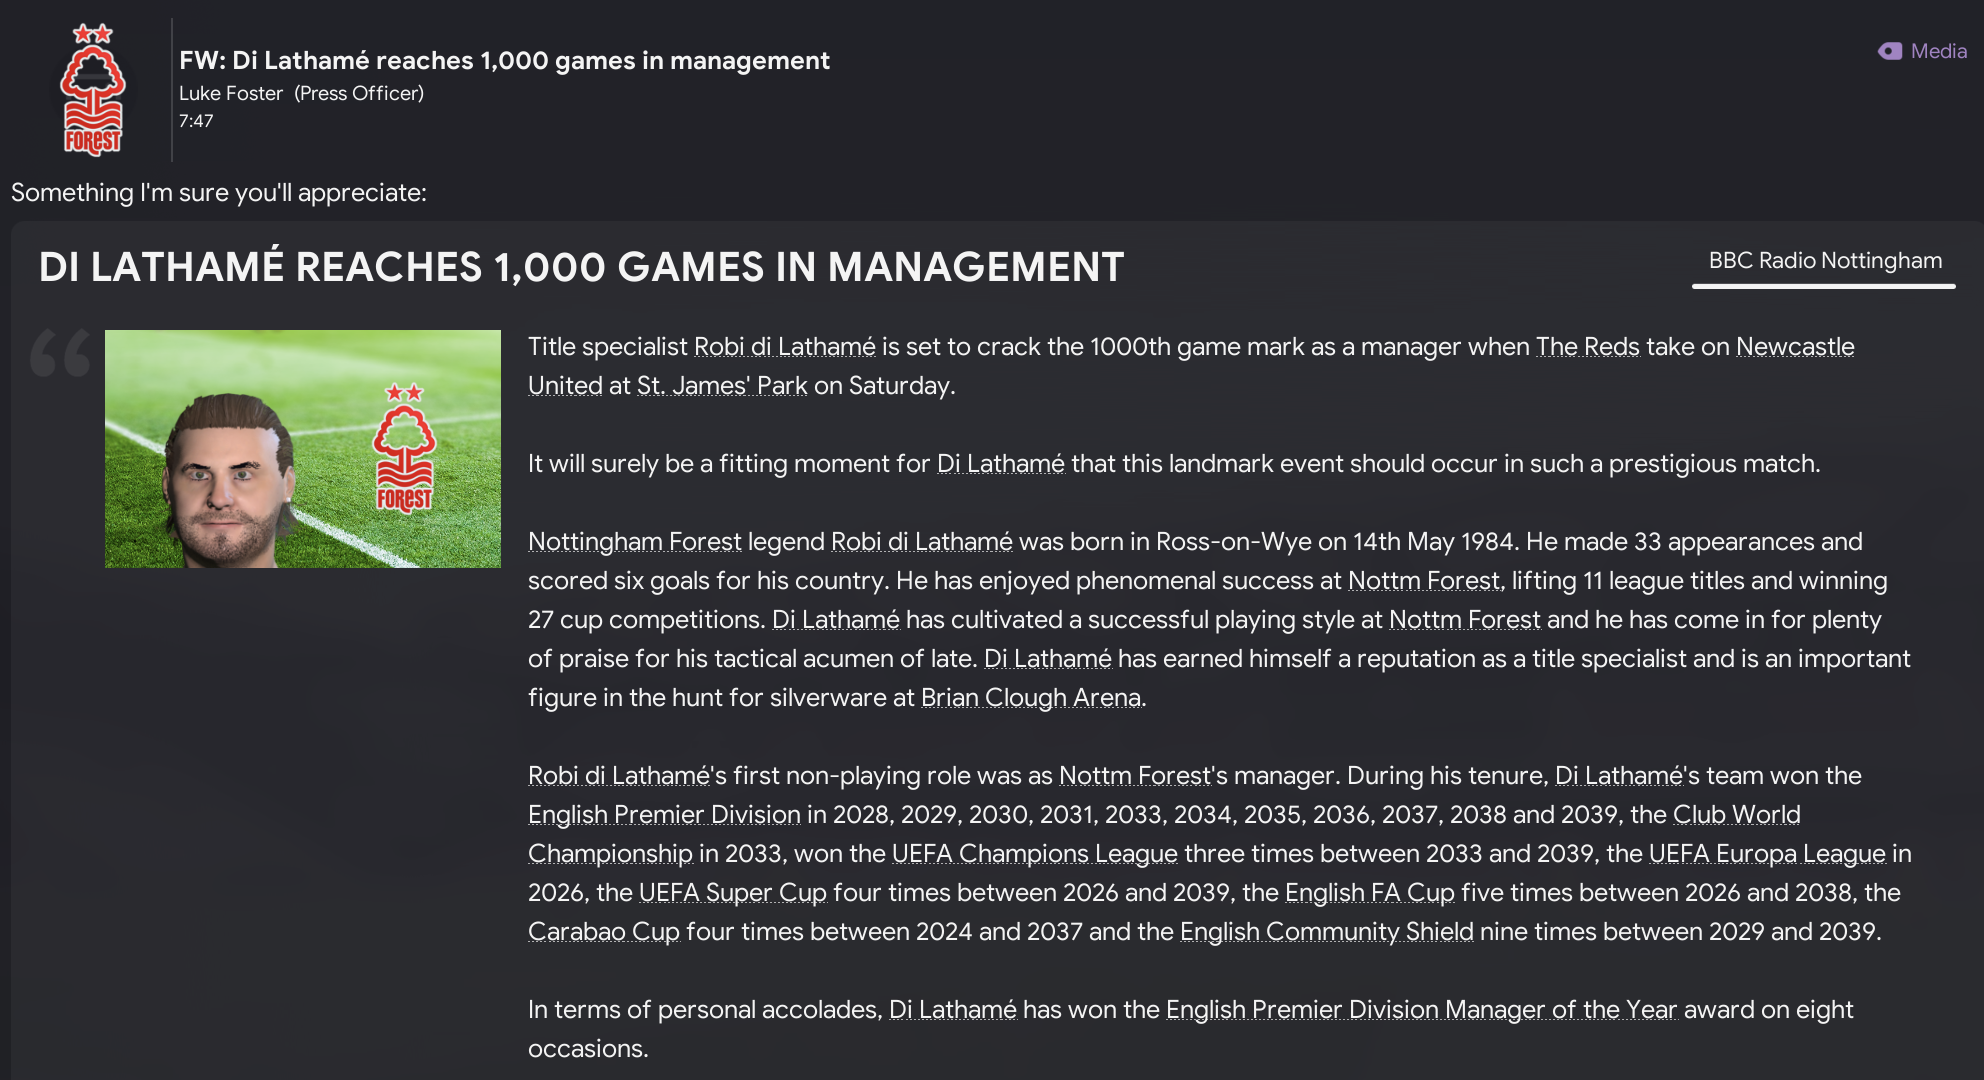Follow the English Community Shield link
Image resolution: width=1984 pixels, height=1080 pixels.
pos(1326,932)
